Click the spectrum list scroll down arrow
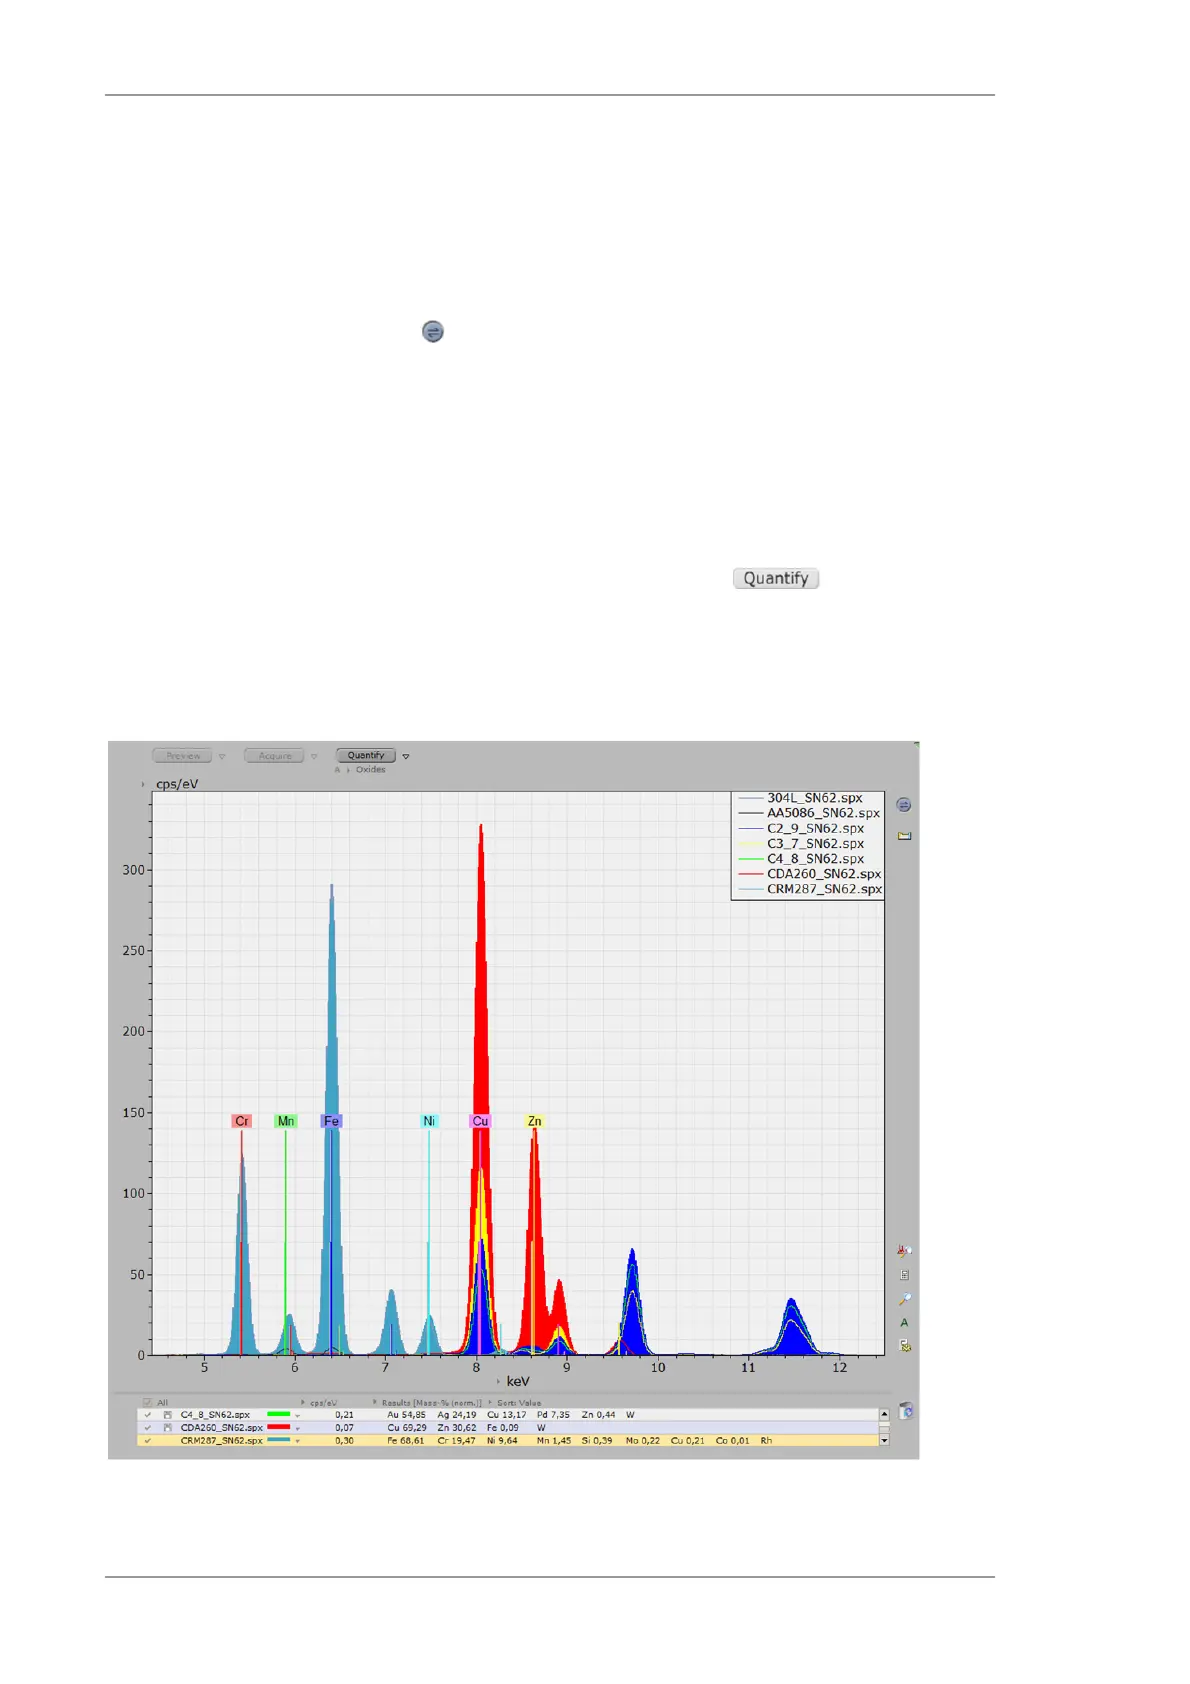This screenshot has height=1684, width=1190. [x=884, y=1441]
